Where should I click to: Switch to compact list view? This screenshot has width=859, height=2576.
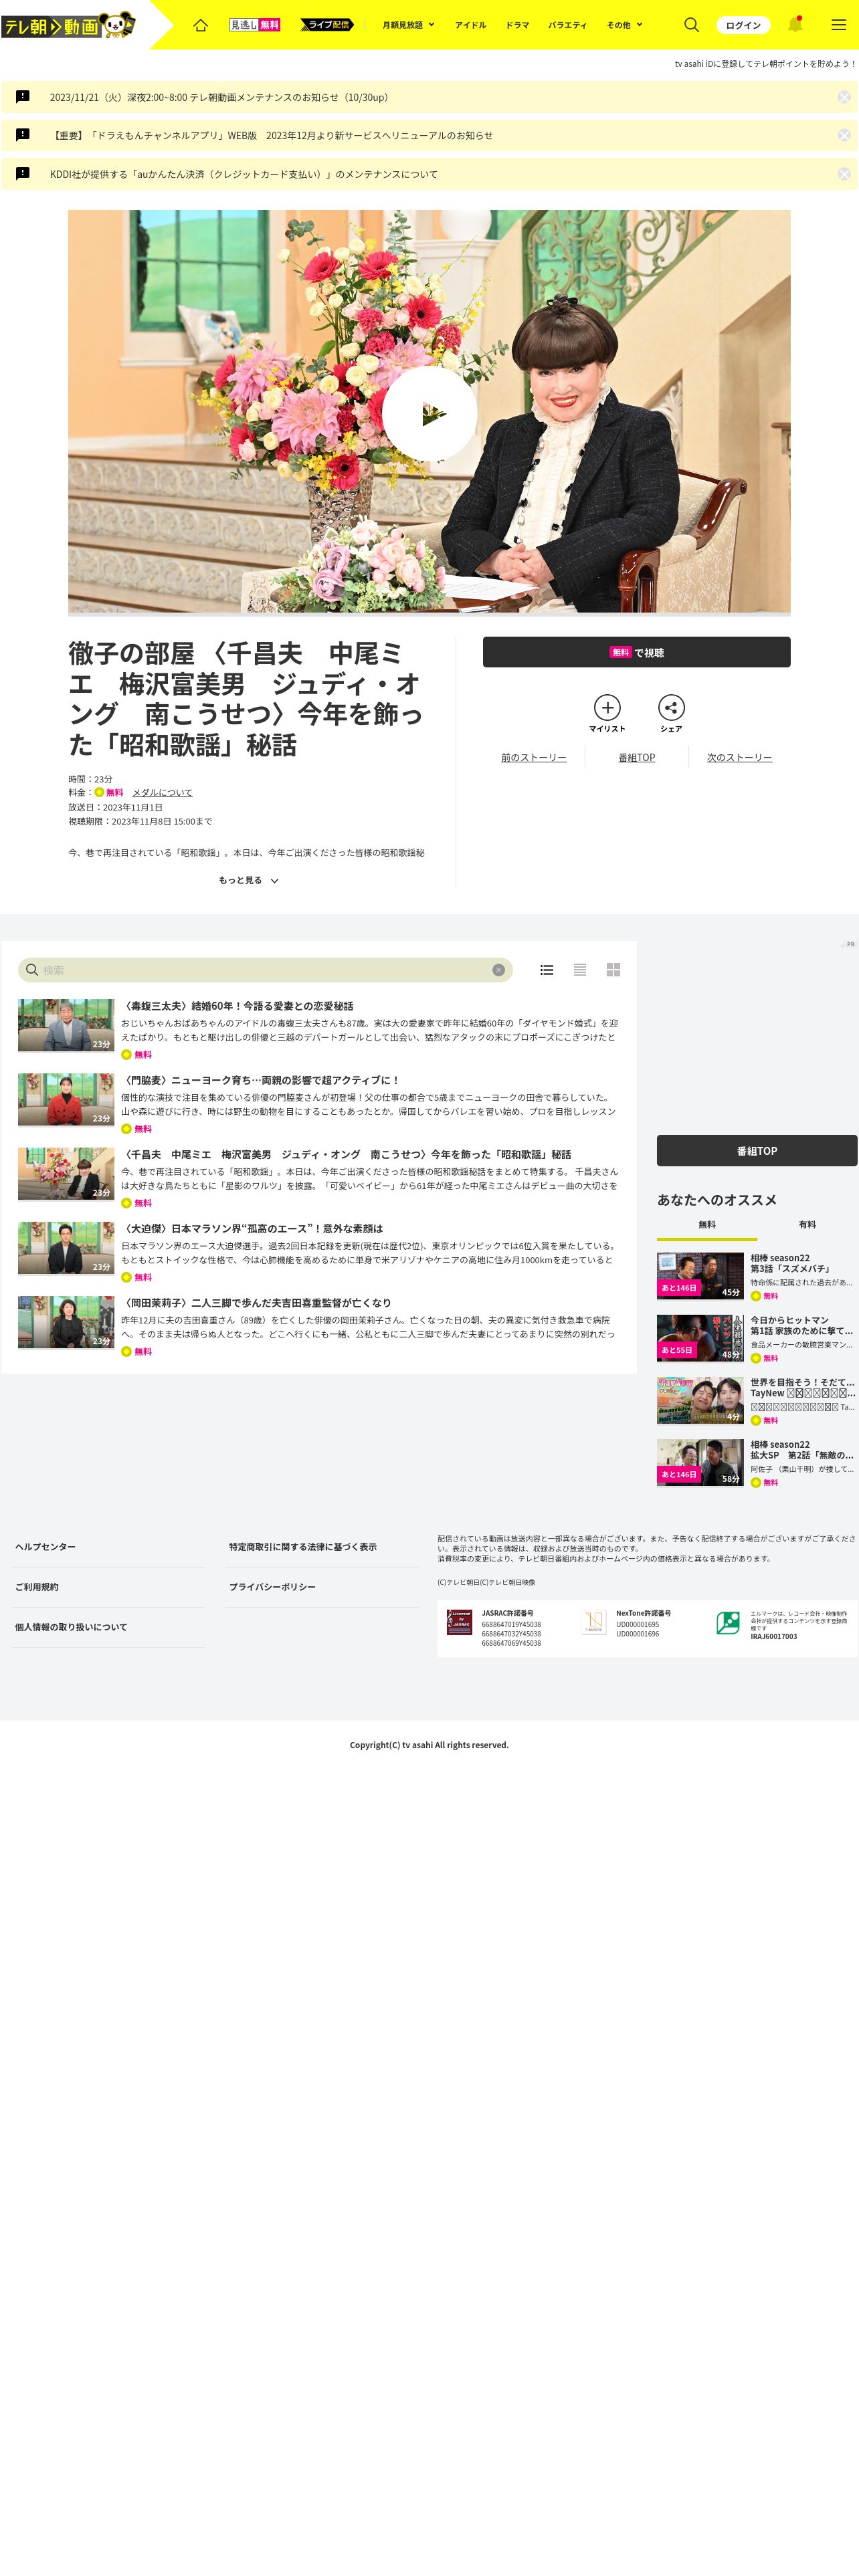click(580, 970)
